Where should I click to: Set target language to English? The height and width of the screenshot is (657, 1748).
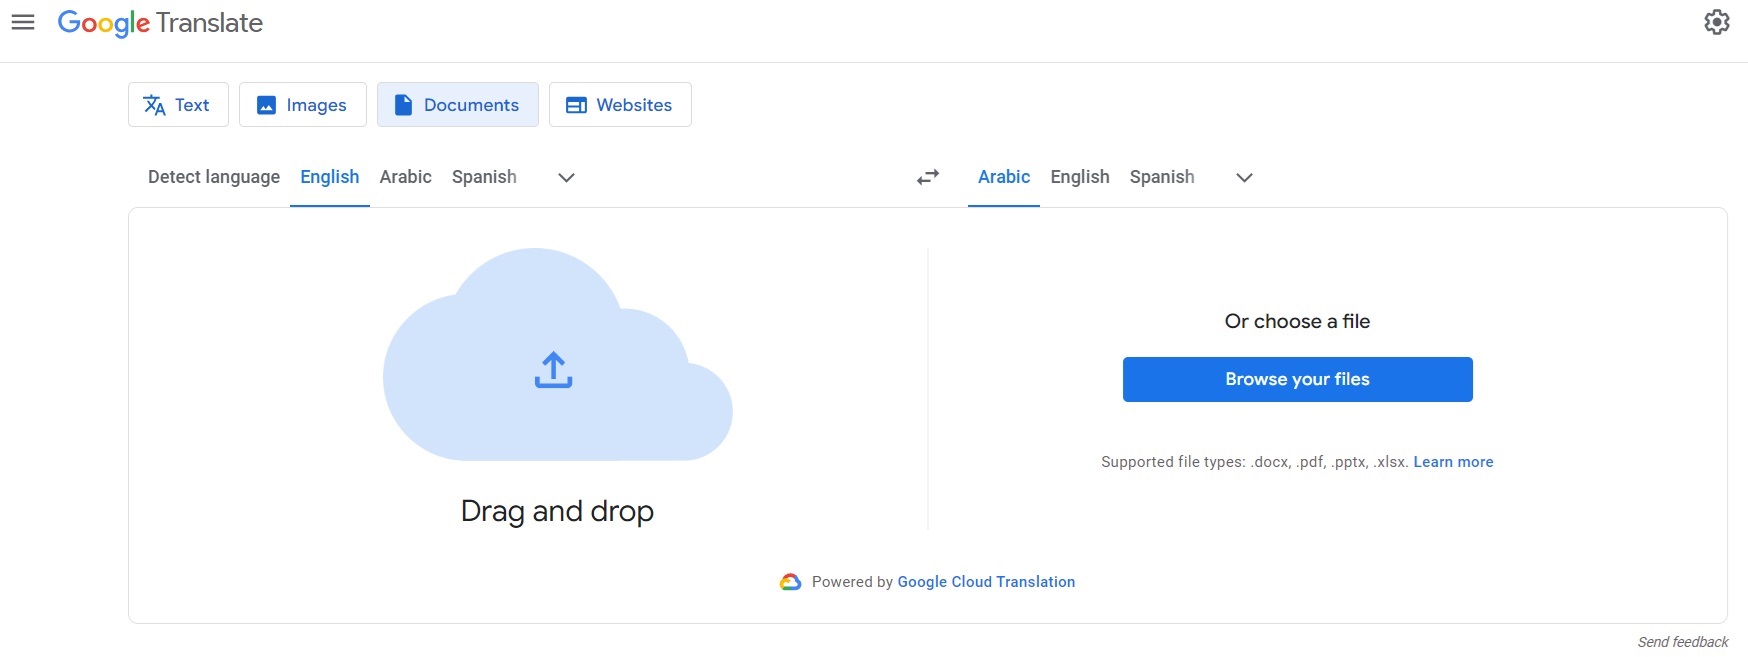coord(1079,177)
